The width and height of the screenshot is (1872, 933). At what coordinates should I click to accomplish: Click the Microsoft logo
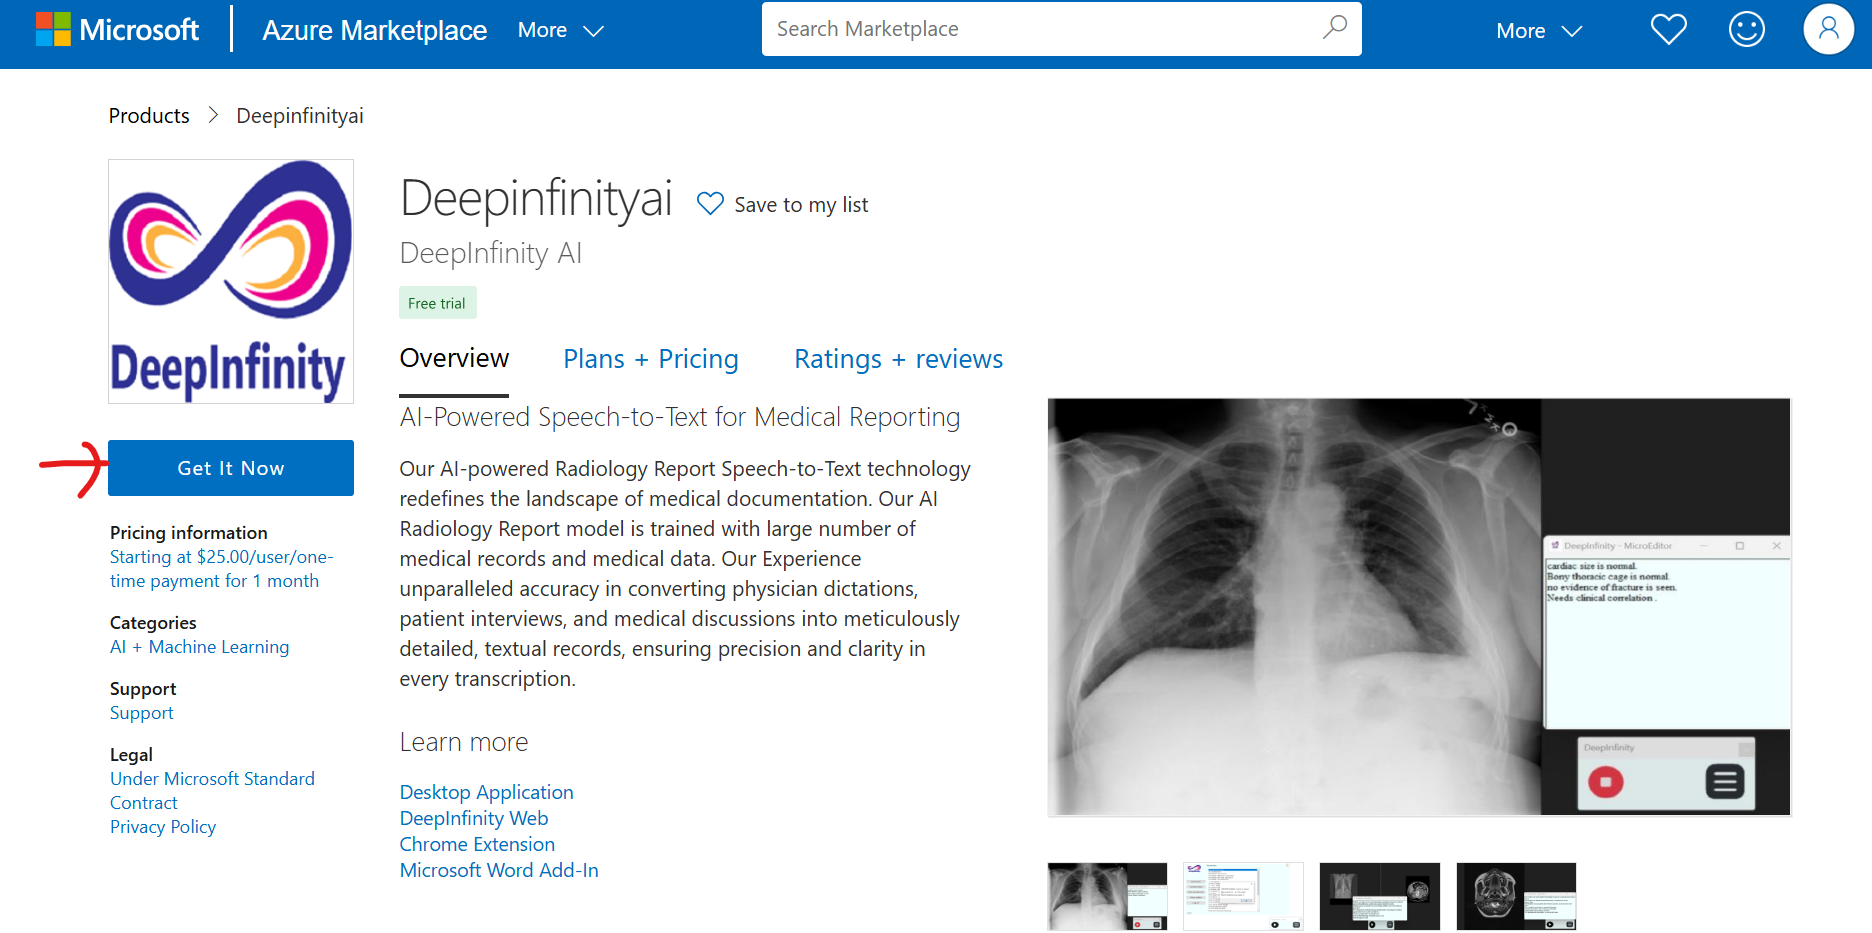click(117, 29)
